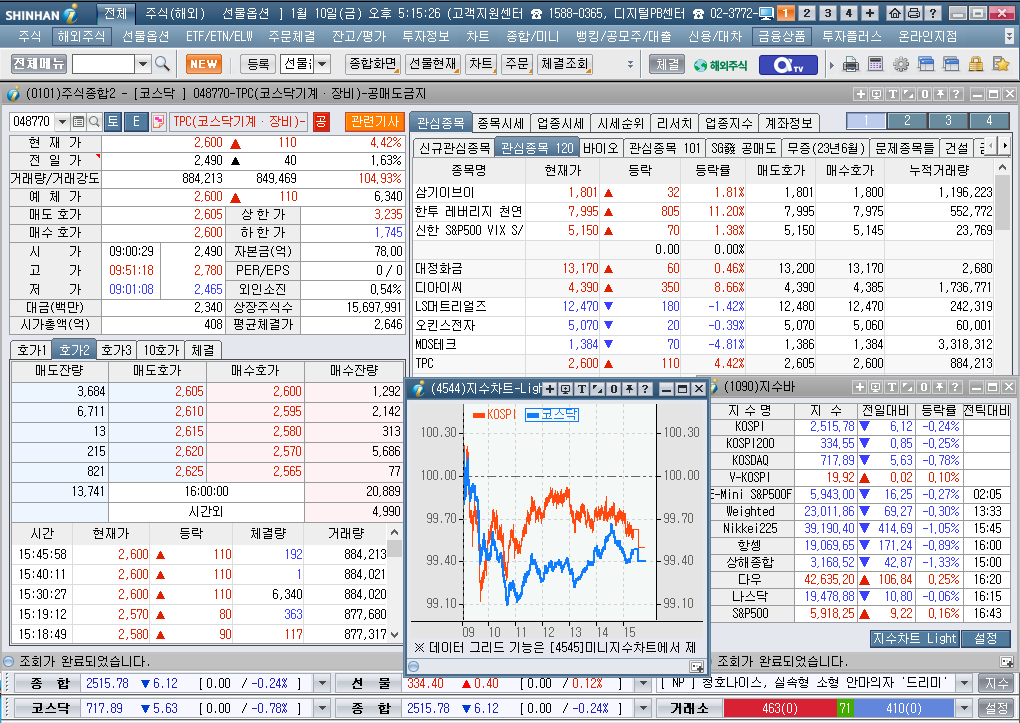The height and width of the screenshot is (723, 1020).
Task: Open the printer icon in right toolbar
Action: click(x=850, y=64)
